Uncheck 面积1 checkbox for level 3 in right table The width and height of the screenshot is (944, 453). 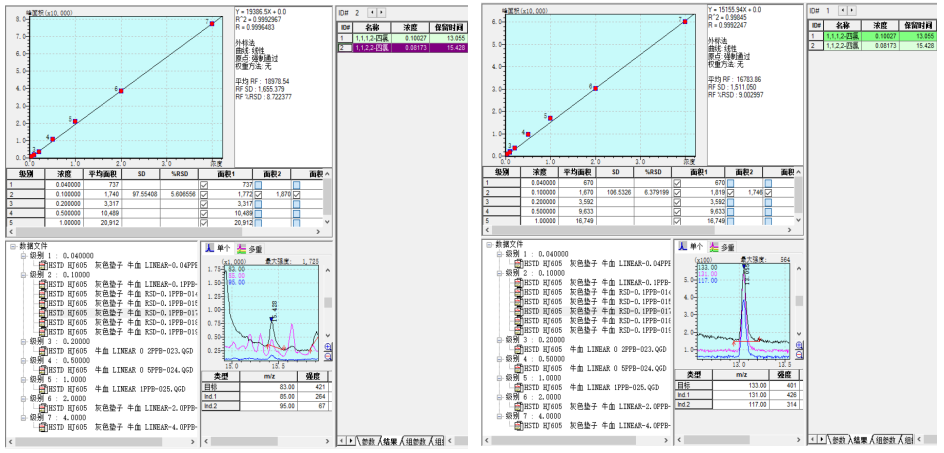[x=679, y=202]
